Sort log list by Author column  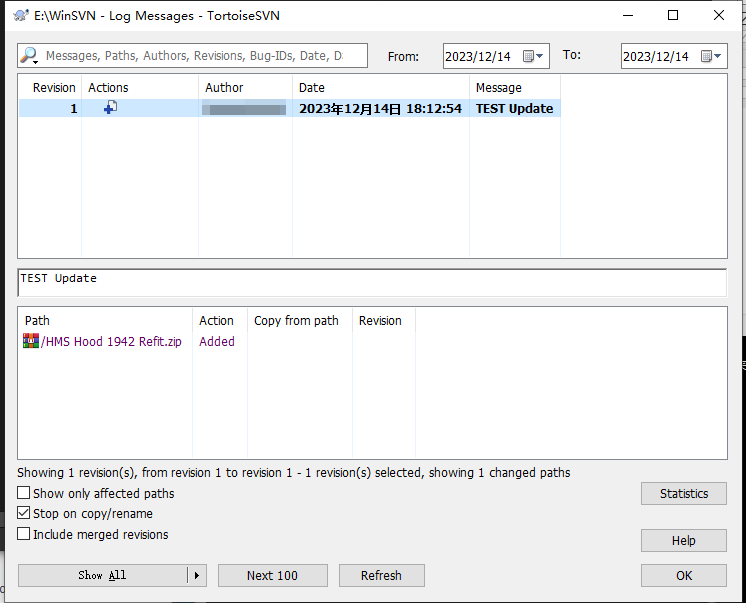point(224,88)
